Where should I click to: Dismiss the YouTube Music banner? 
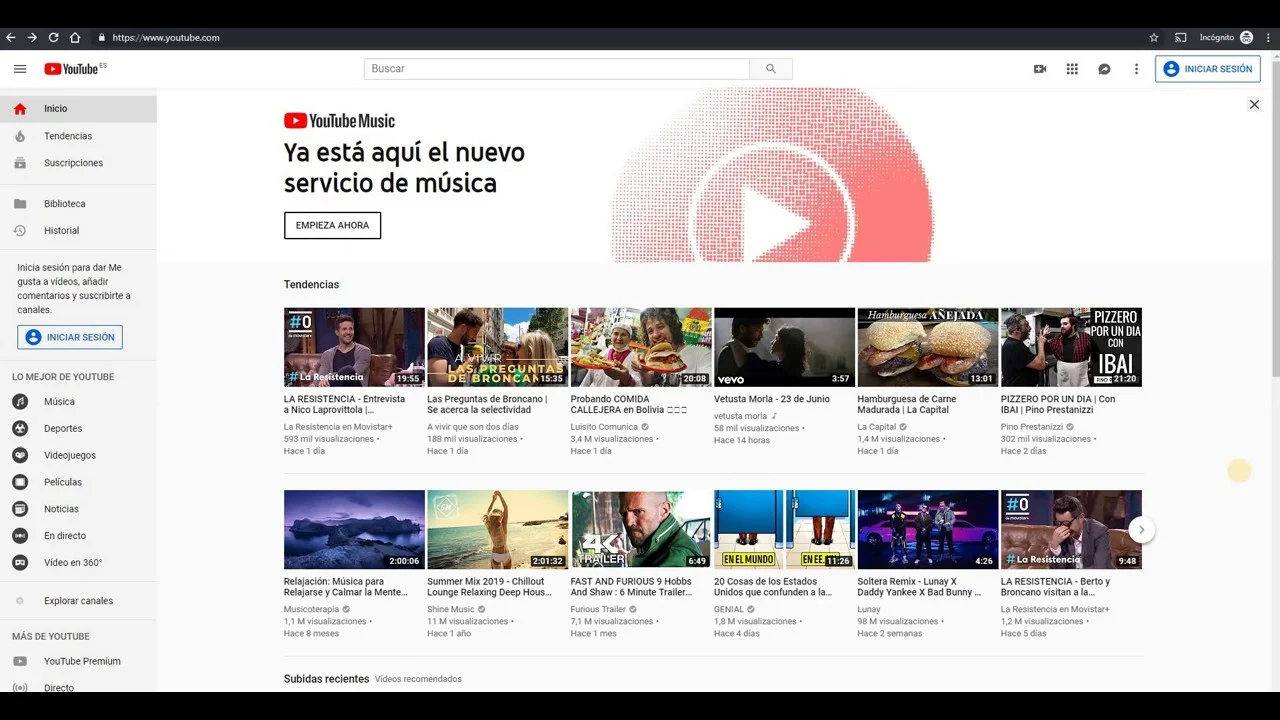[x=1254, y=105]
